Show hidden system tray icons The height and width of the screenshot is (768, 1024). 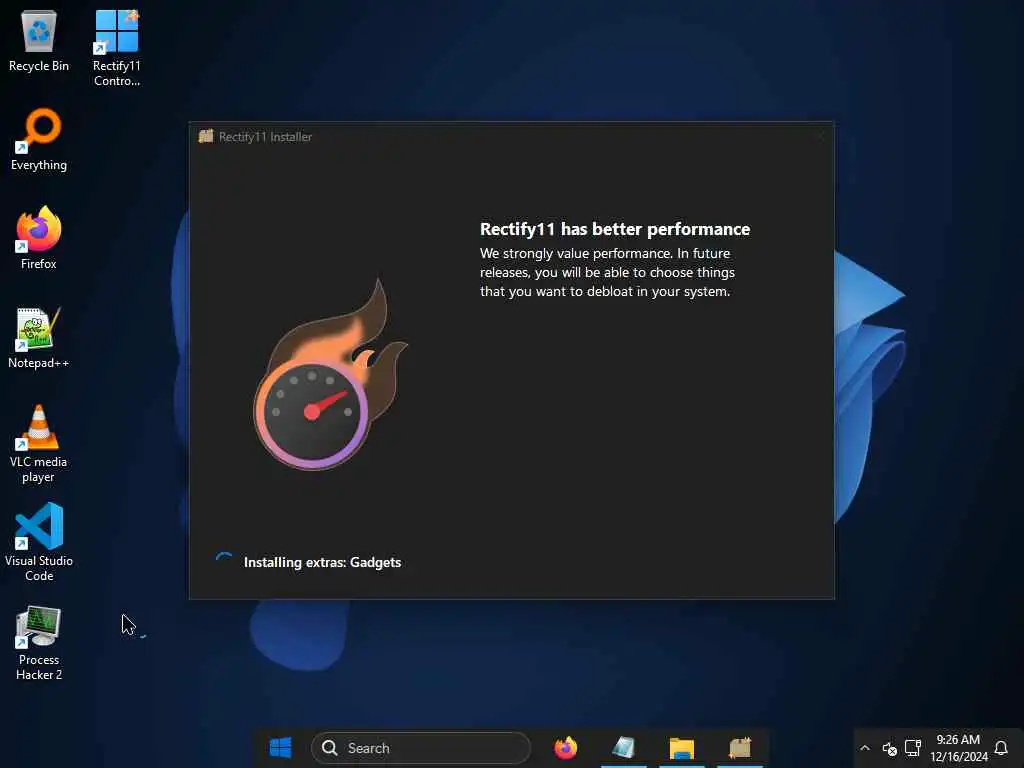click(865, 748)
